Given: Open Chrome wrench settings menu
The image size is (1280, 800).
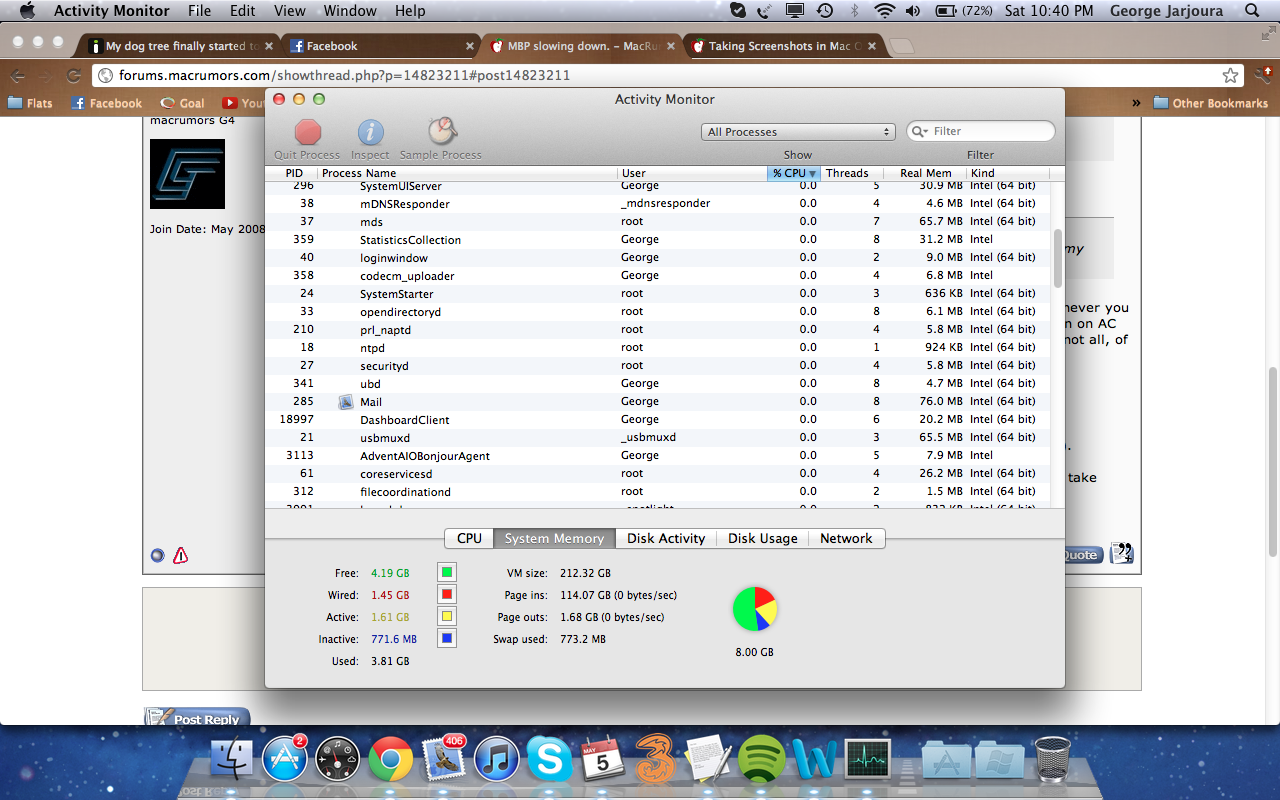Looking at the screenshot, I should point(1262,75).
